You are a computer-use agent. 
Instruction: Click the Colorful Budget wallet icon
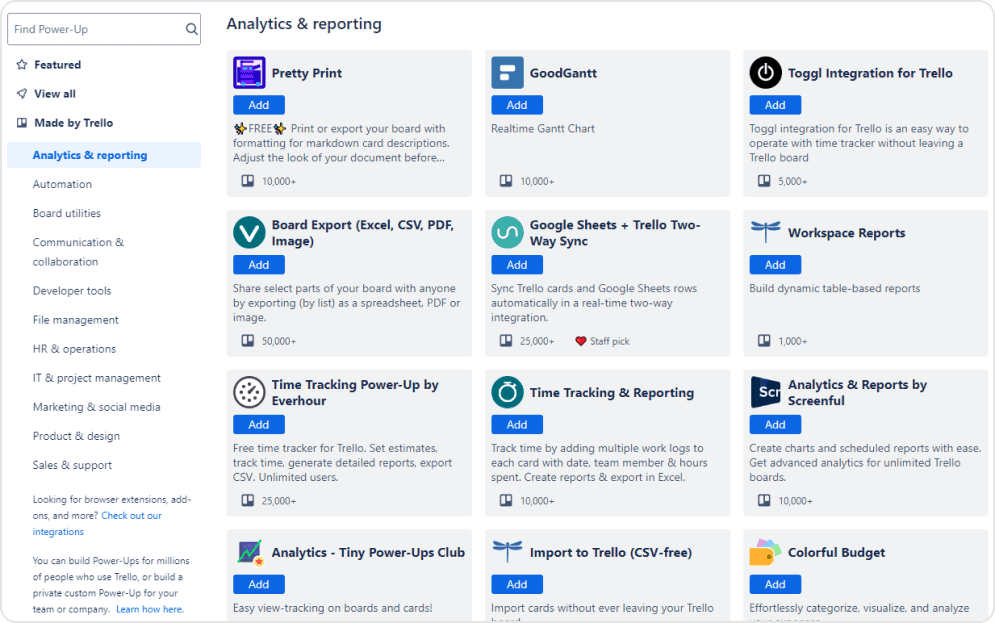pyautogui.click(x=765, y=552)
